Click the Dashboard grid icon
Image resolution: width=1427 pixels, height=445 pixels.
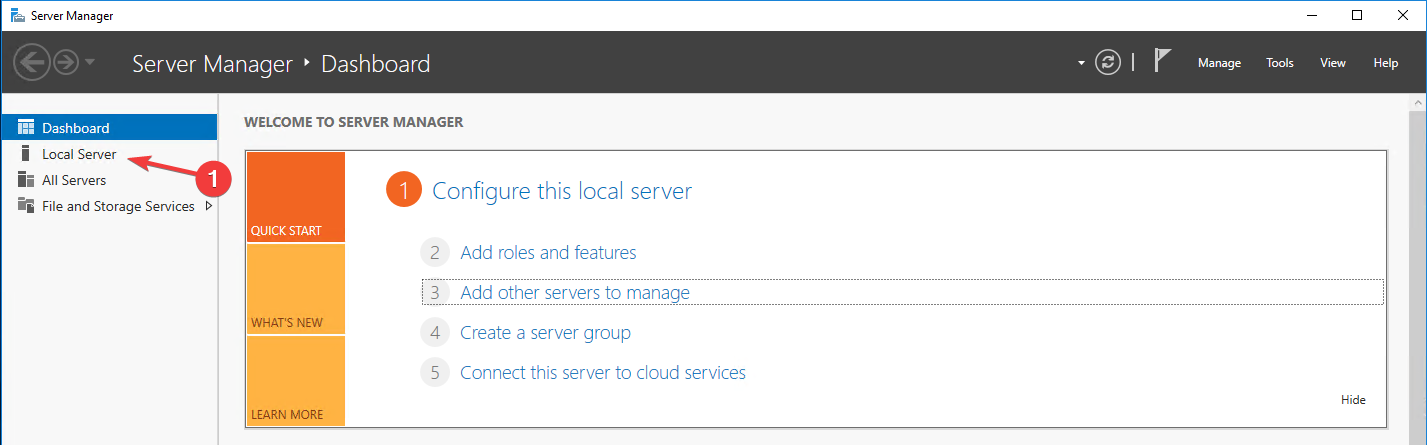tap(26, 128)
